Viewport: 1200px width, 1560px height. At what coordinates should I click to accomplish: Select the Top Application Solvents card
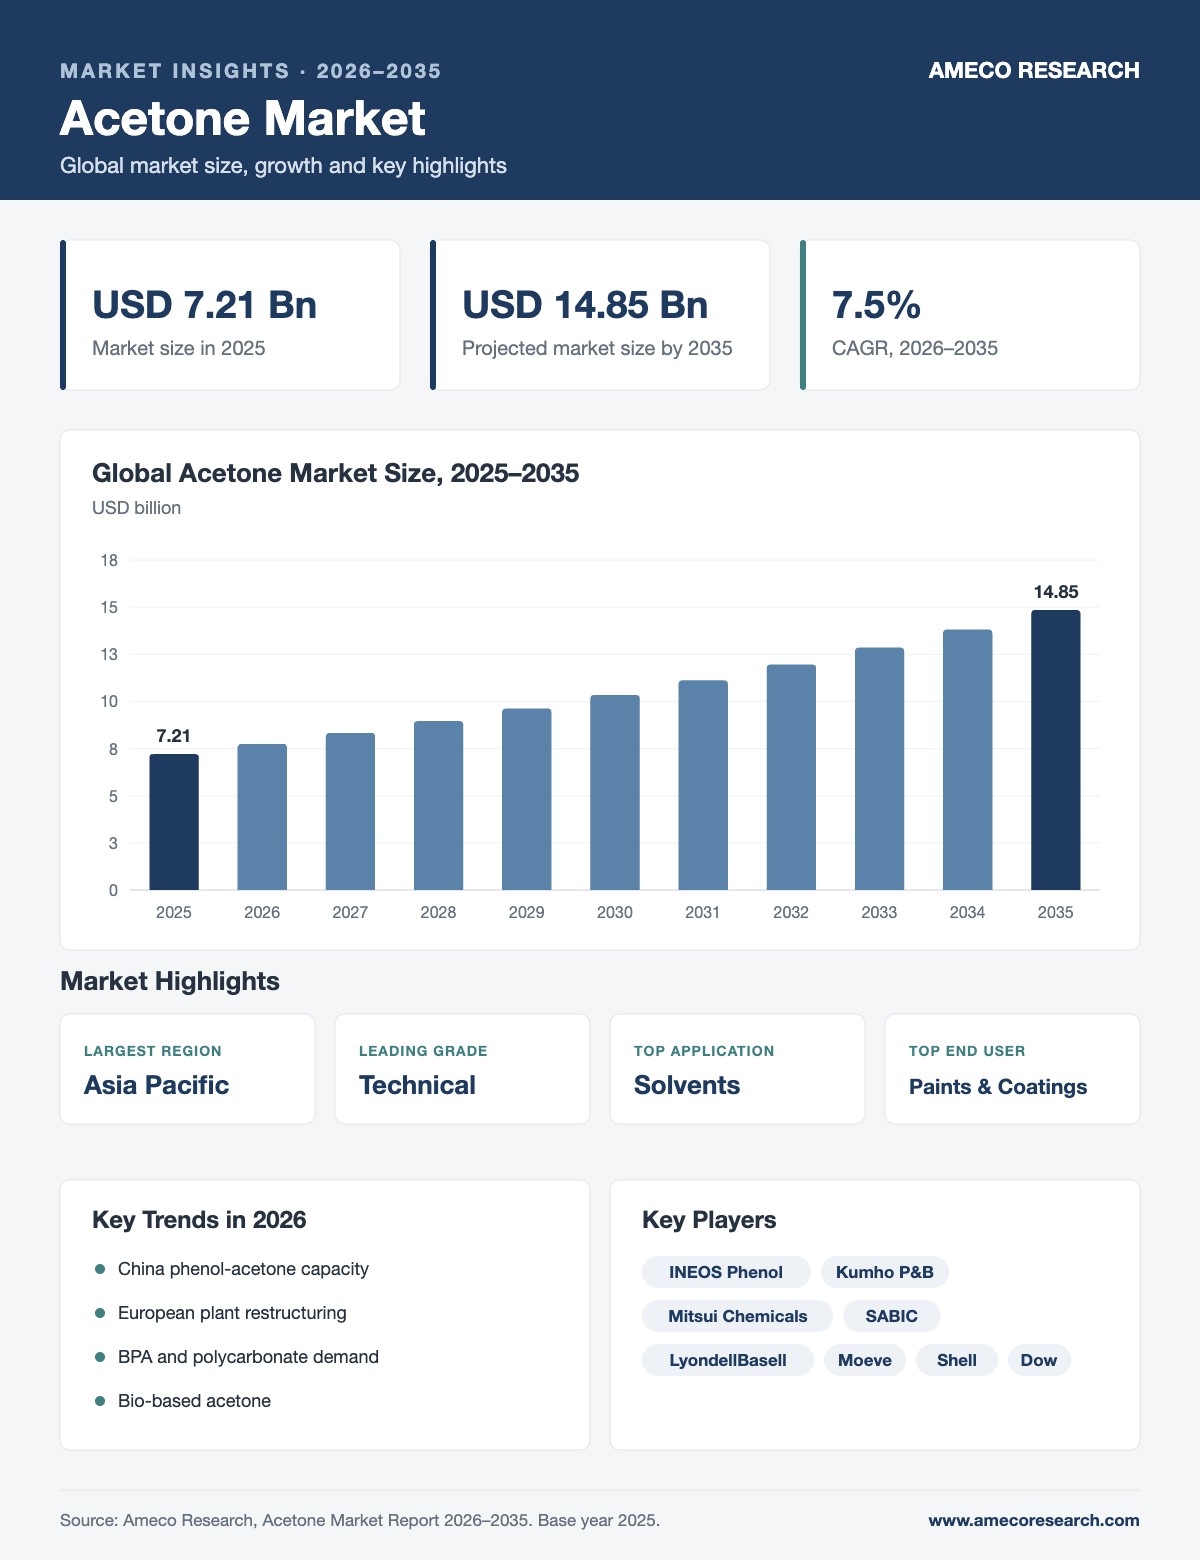click(737, 1069)
